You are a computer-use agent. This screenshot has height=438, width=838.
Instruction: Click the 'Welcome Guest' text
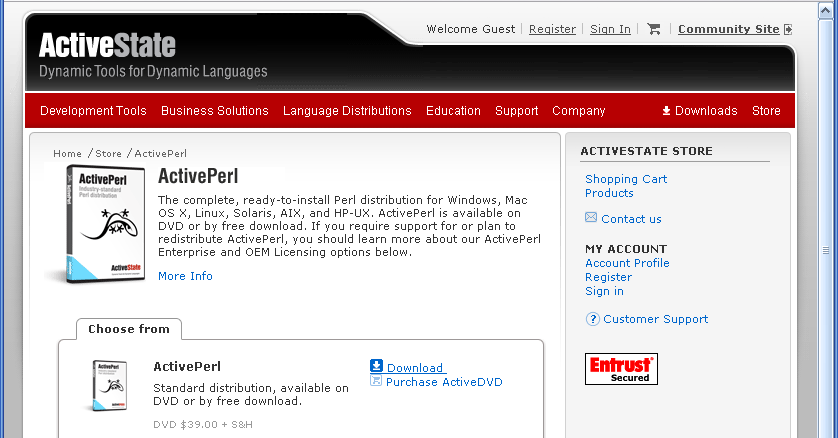(471, 29)
